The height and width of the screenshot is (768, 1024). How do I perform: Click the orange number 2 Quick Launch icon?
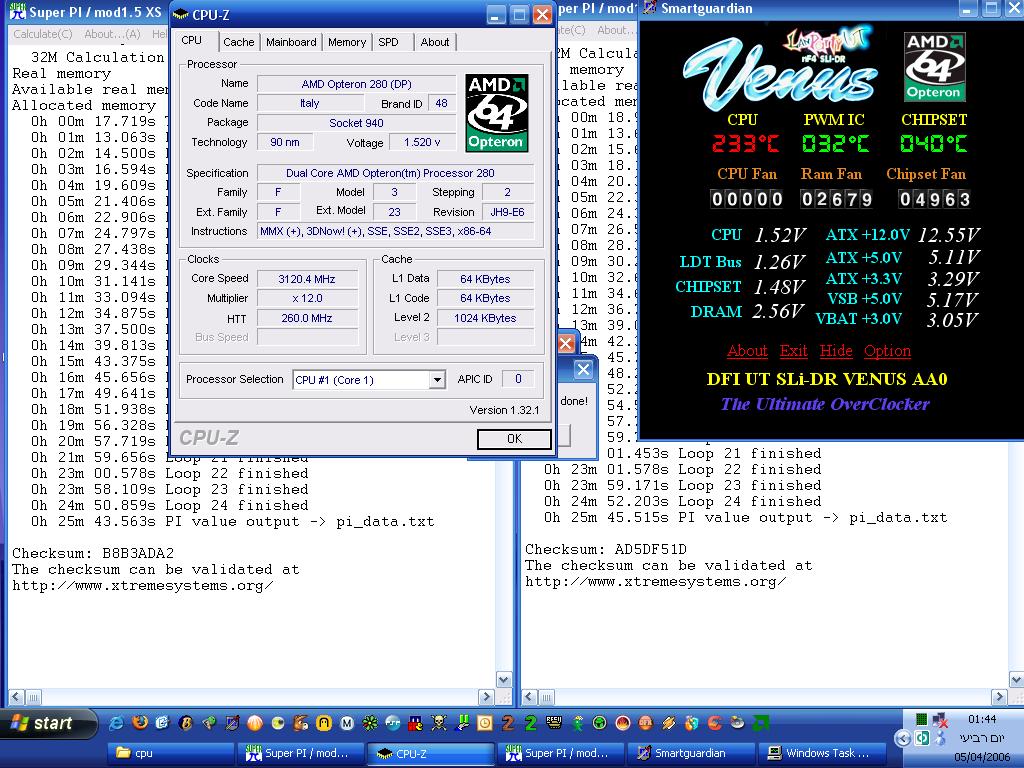(x=508, y=723)
